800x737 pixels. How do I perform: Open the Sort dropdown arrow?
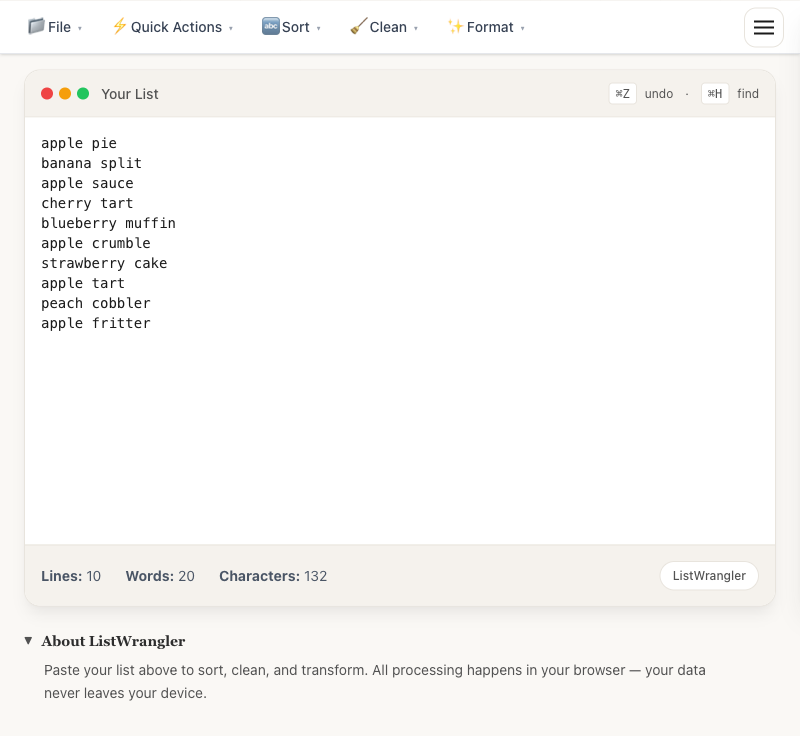click(x=318, y=29)
